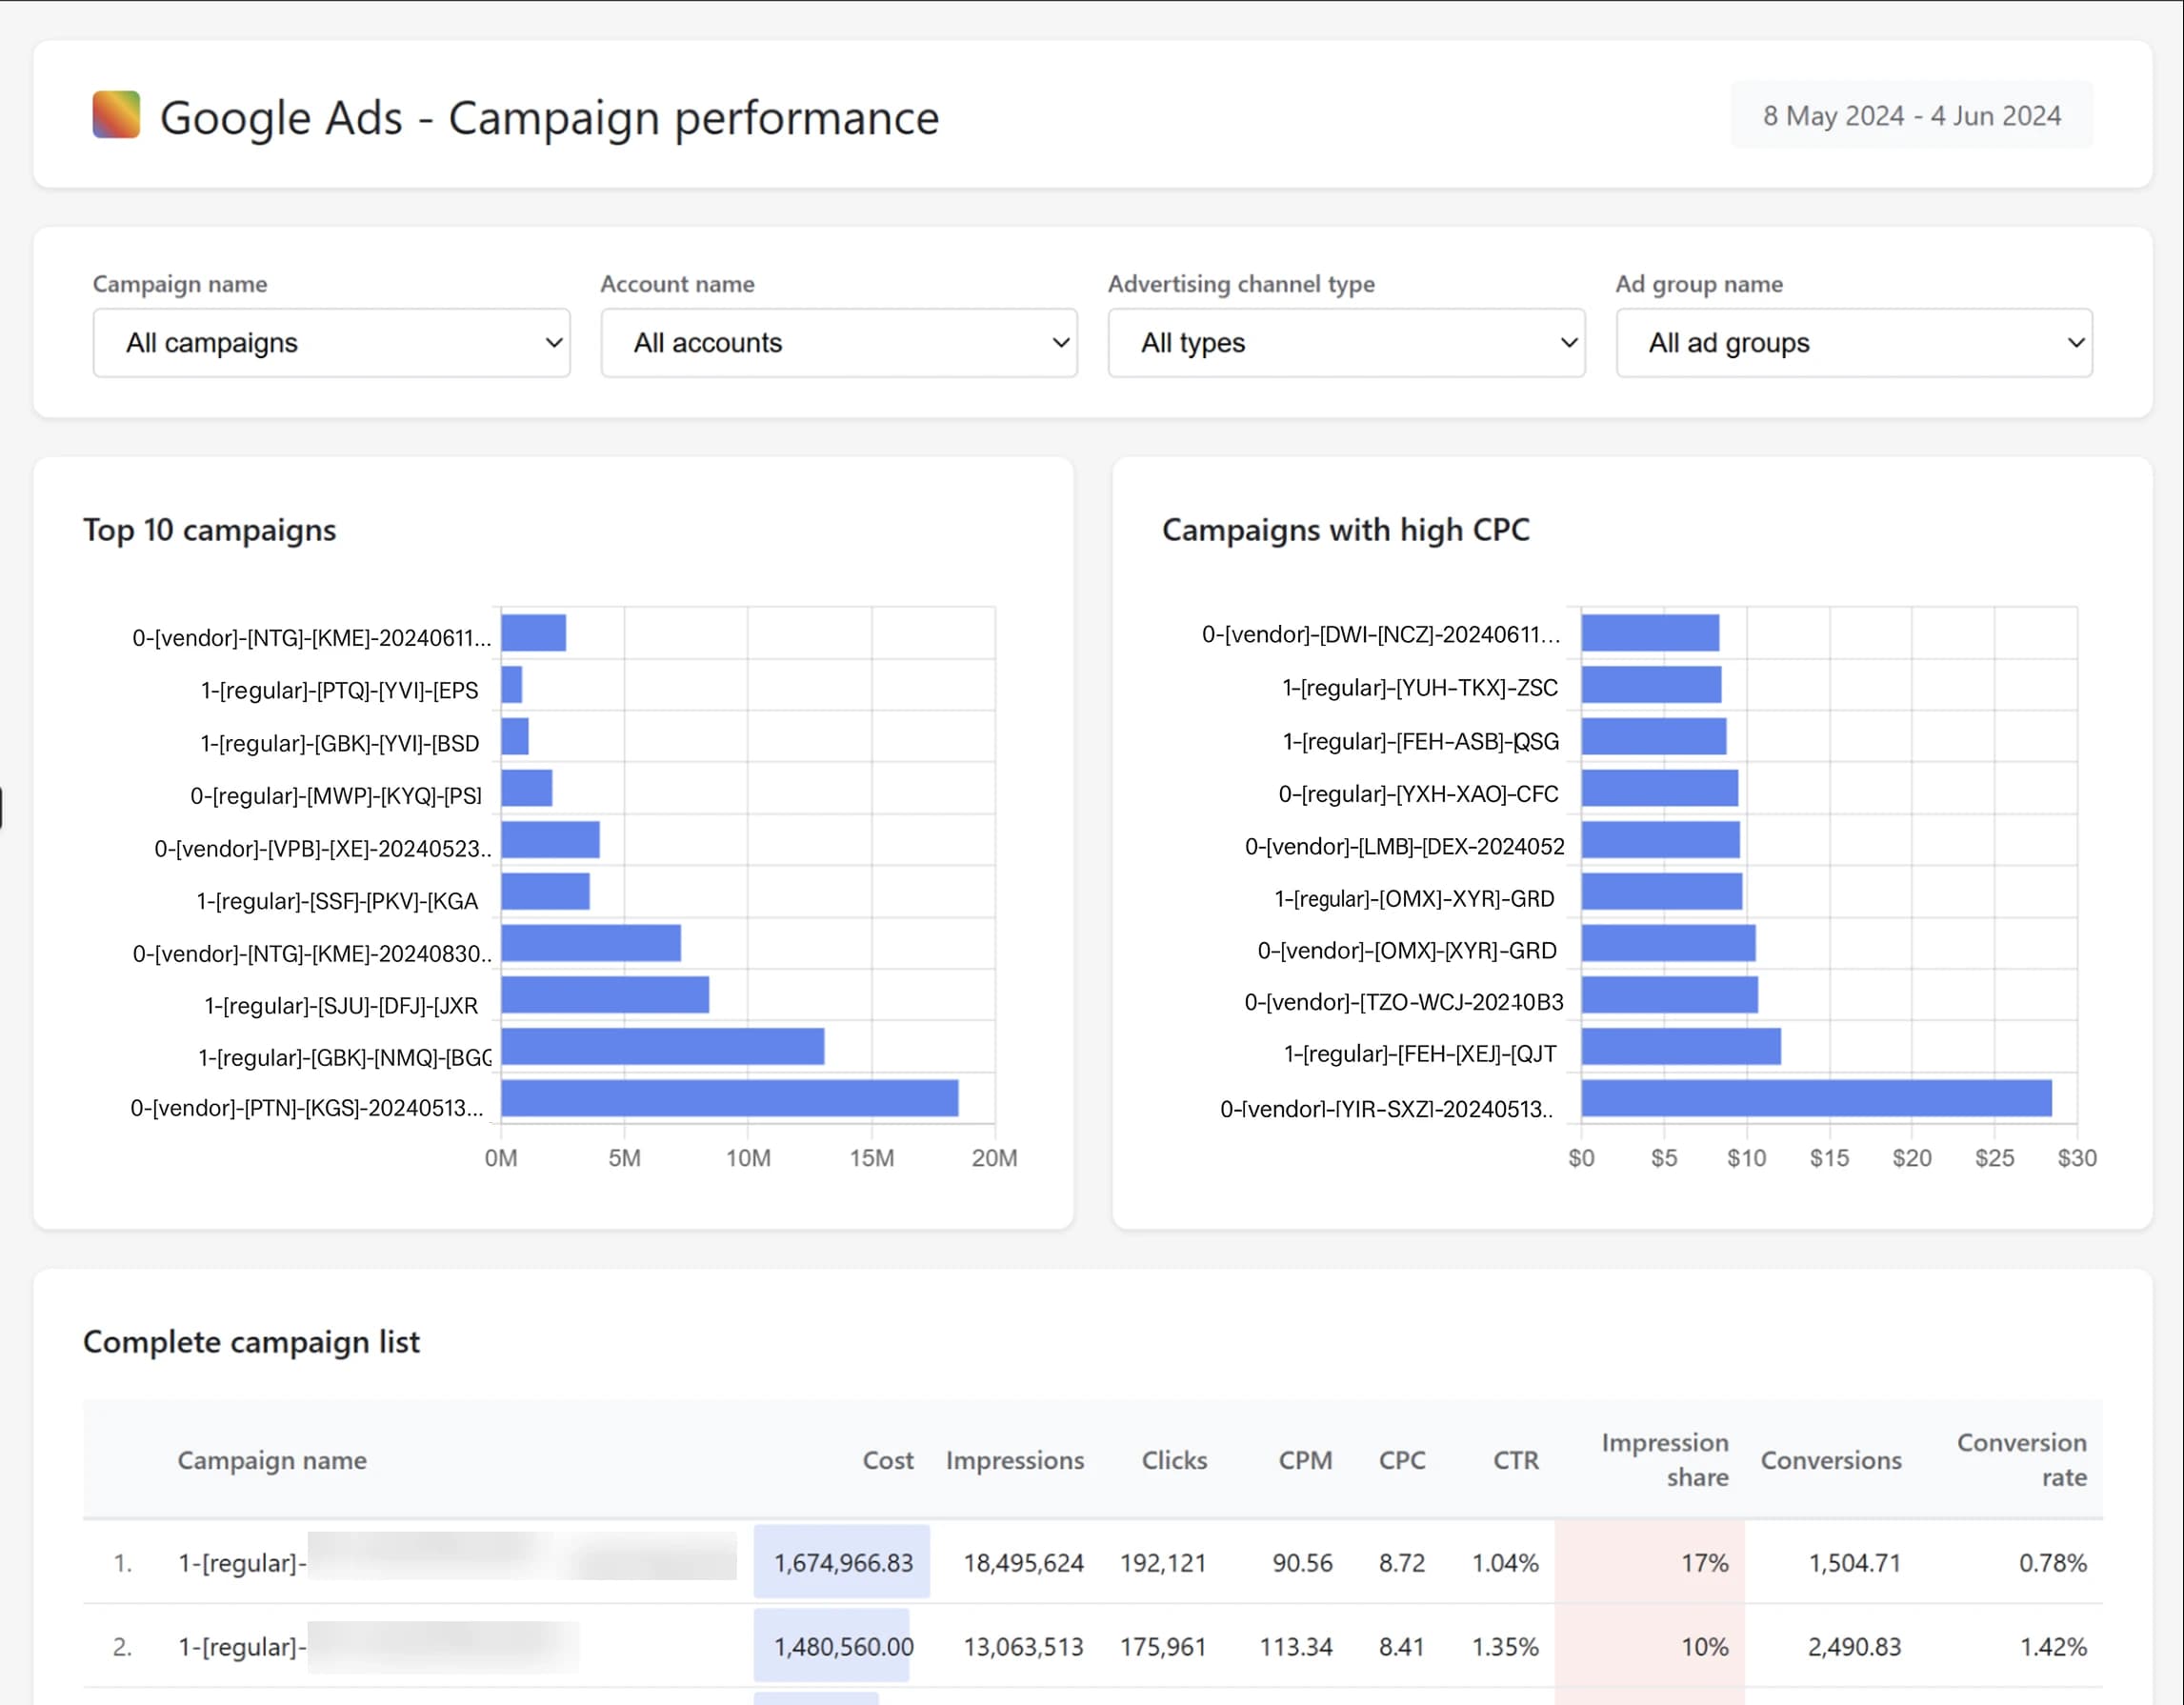2184x1705 pixels.
Task: Open the Advertising channel type dropdown
Action: 1345,343
